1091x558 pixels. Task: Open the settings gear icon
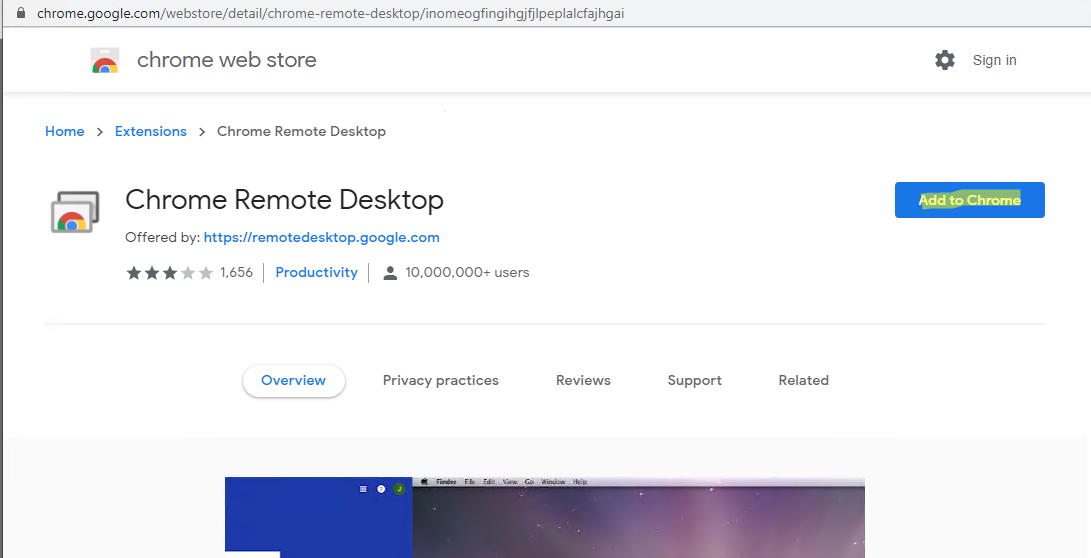[x=944, y=60]
